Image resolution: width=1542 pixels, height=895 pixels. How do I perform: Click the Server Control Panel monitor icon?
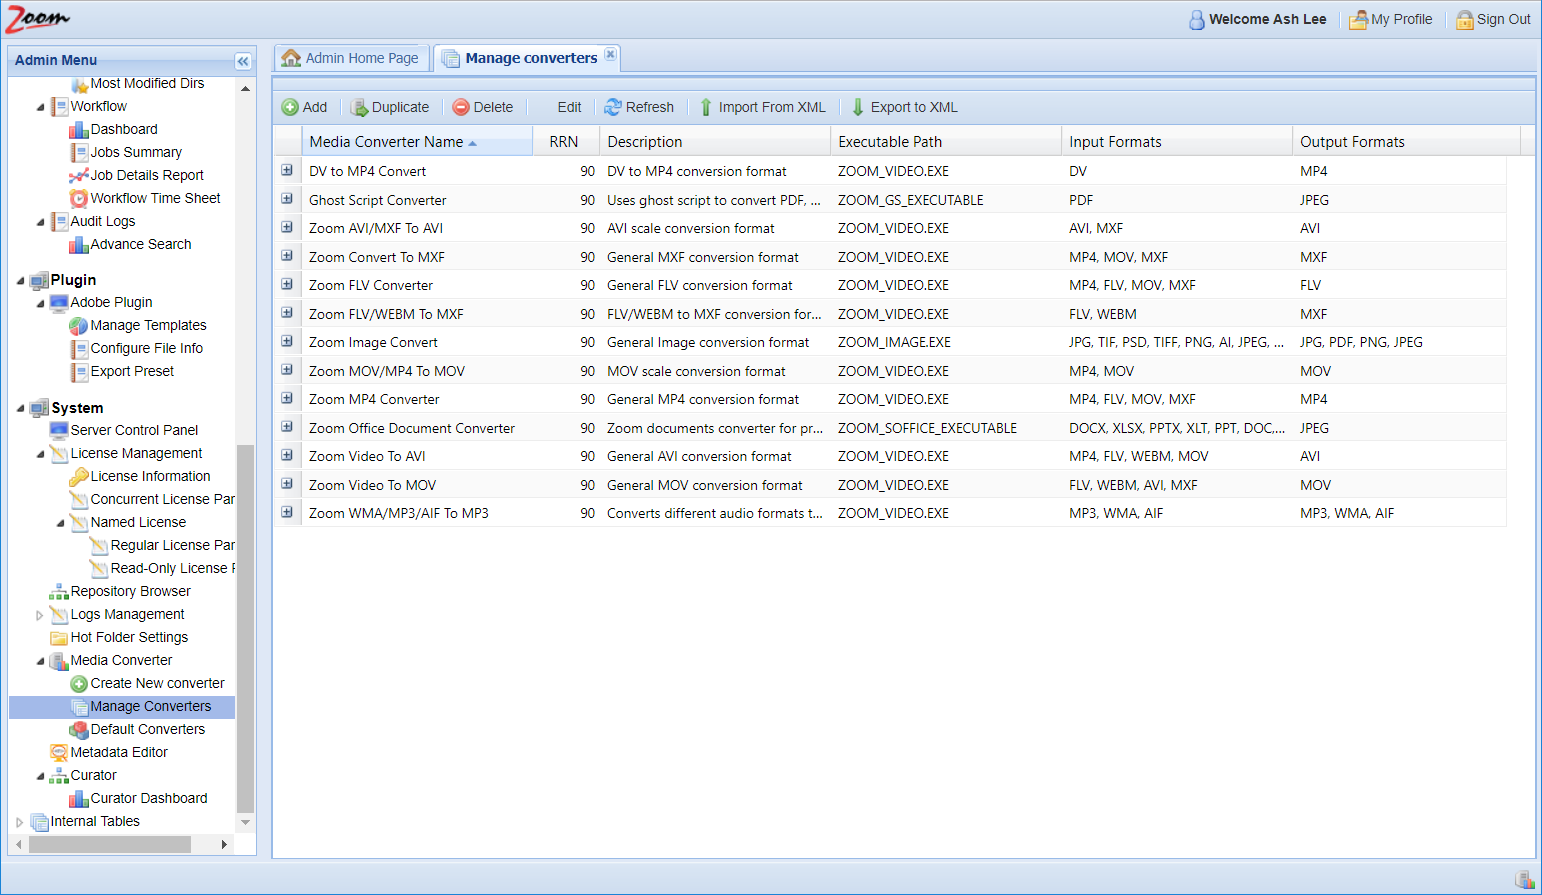(59, 431)
